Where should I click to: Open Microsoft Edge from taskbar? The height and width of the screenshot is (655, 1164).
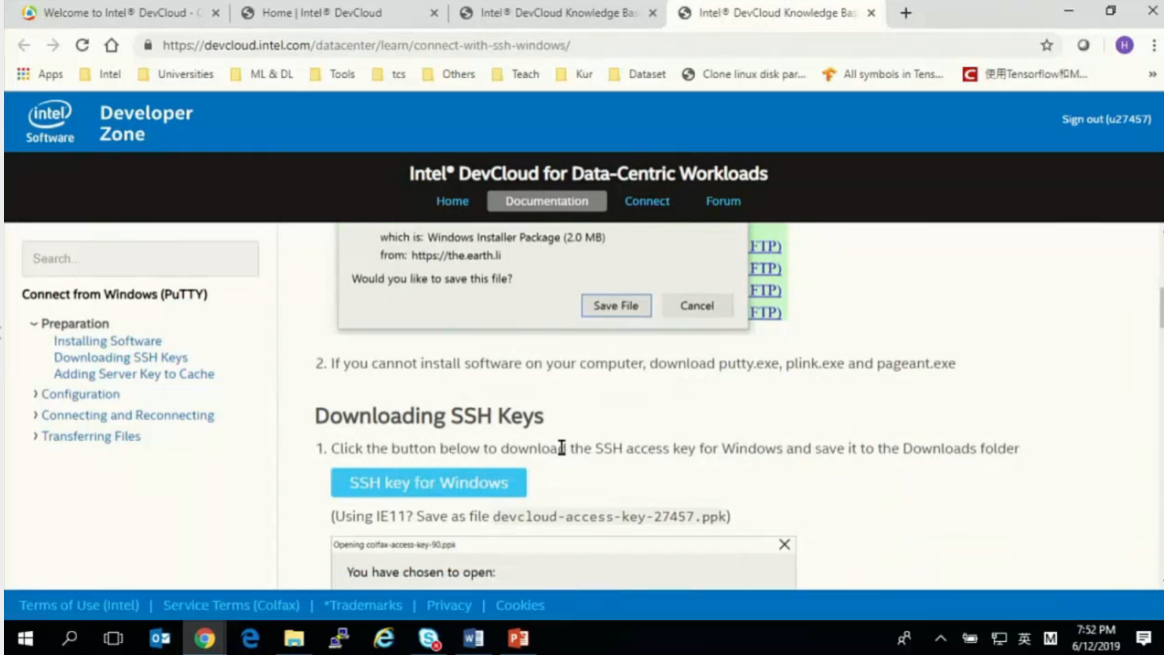click(249, 639)
